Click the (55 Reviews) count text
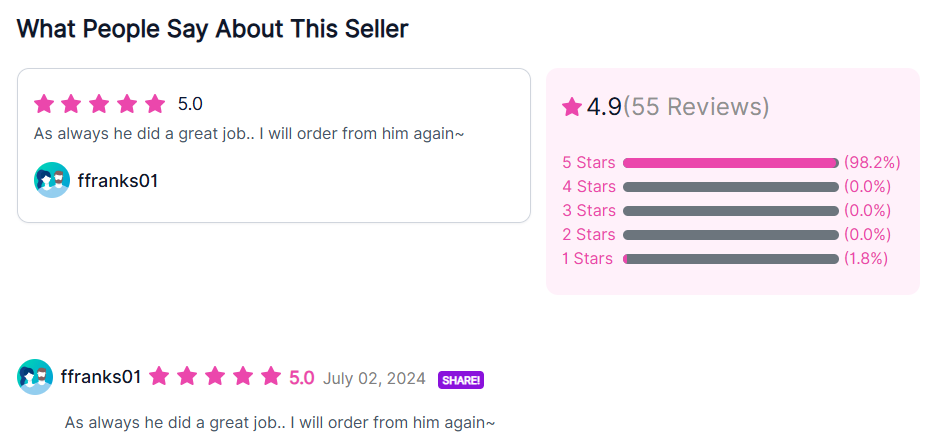Screen dimensions: 928x438 click(696, 107)
